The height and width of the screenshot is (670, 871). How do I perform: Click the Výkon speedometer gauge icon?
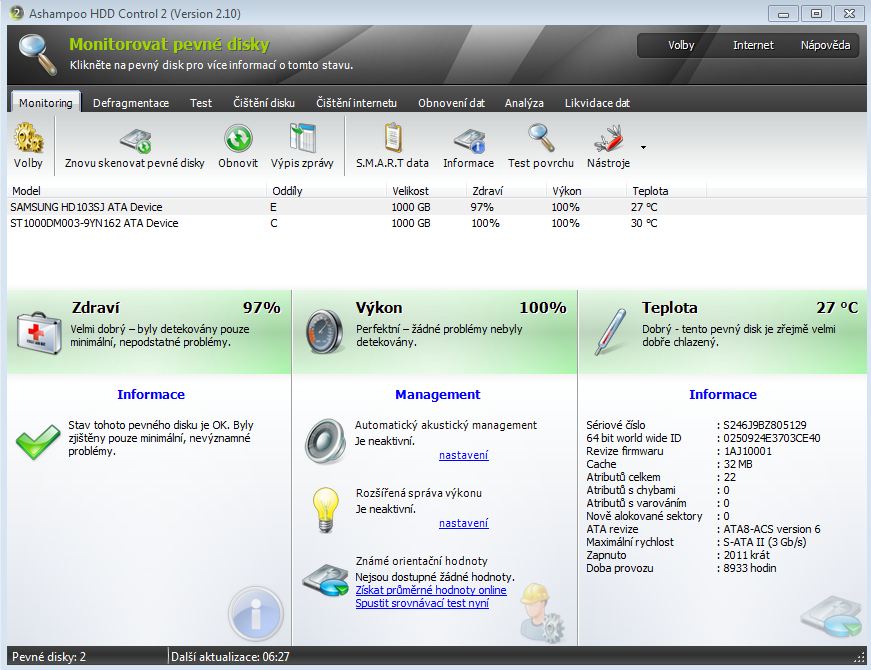[x=325, y=332]
